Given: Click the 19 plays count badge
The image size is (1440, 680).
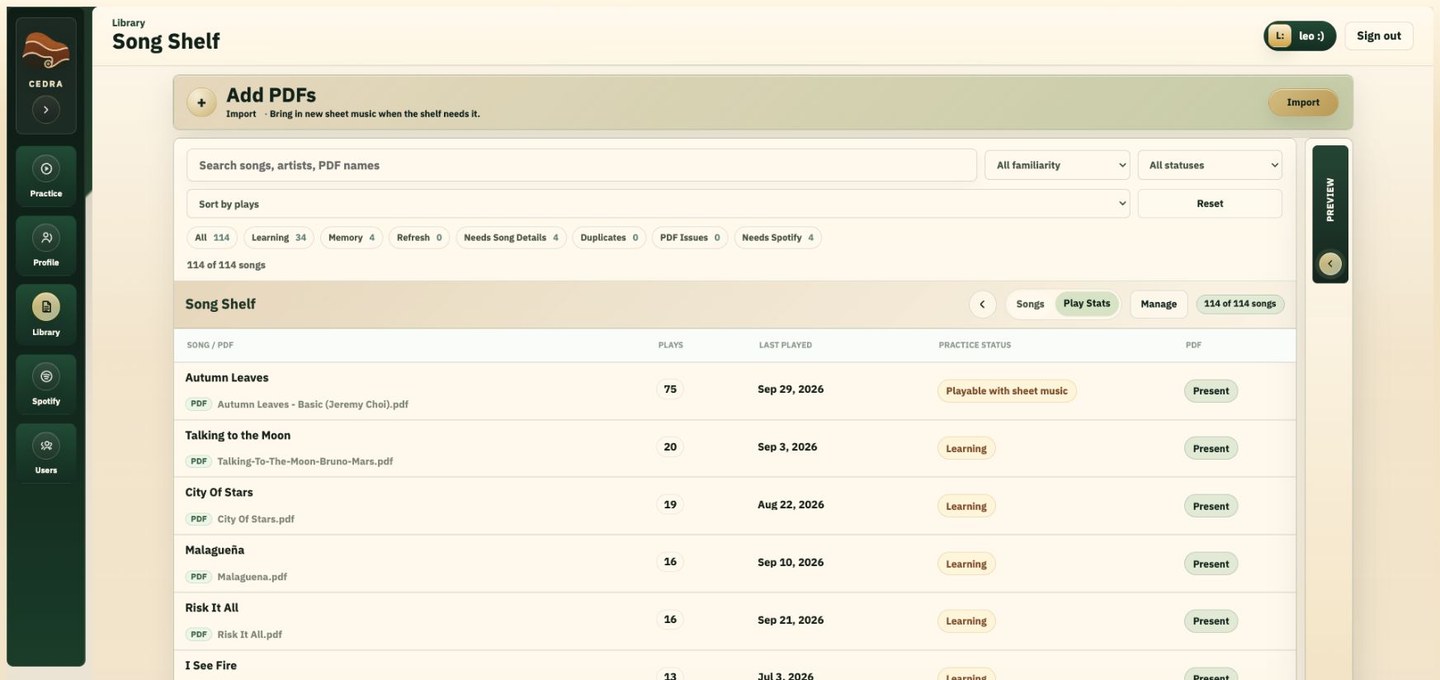Looking at the screenshot, I should 670,504.
